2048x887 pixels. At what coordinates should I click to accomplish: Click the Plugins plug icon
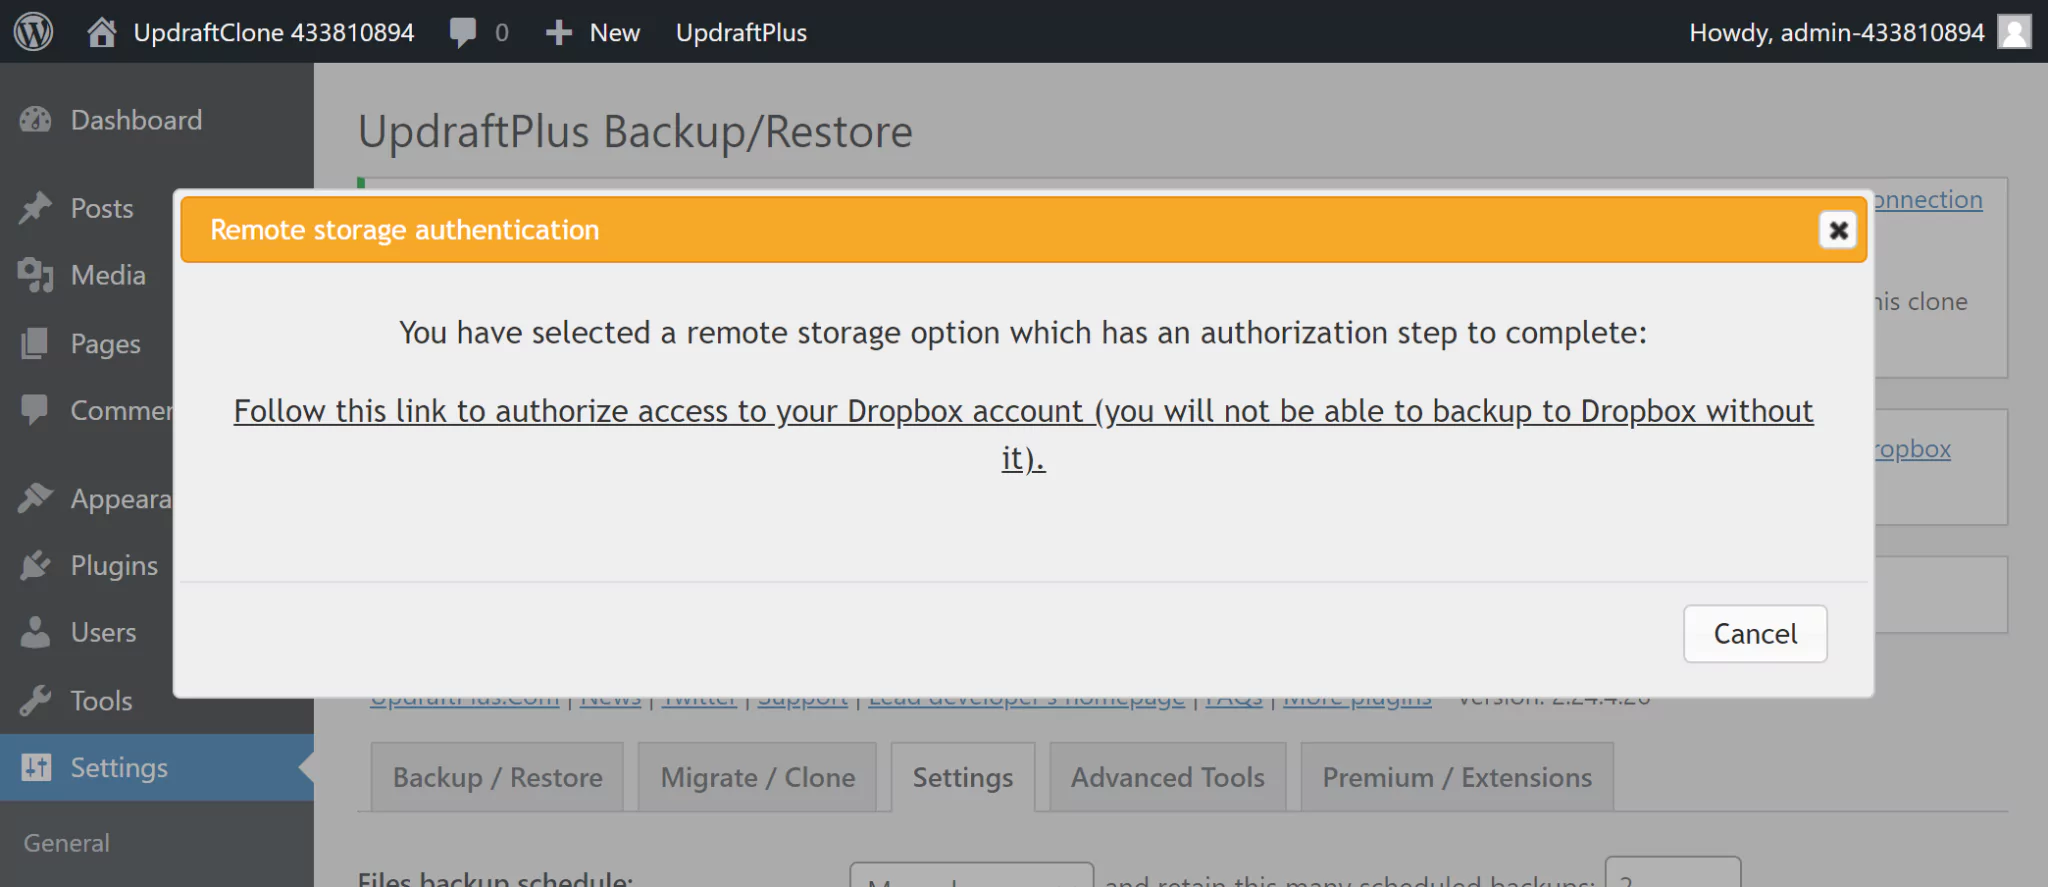point(35,565)
